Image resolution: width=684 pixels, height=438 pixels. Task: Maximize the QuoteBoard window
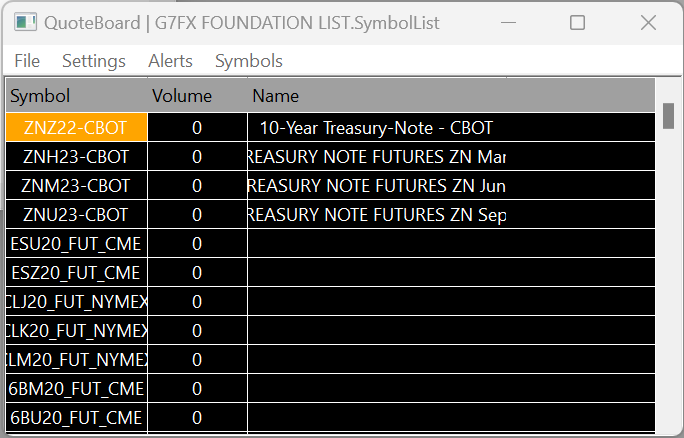(x=577, y=22)
